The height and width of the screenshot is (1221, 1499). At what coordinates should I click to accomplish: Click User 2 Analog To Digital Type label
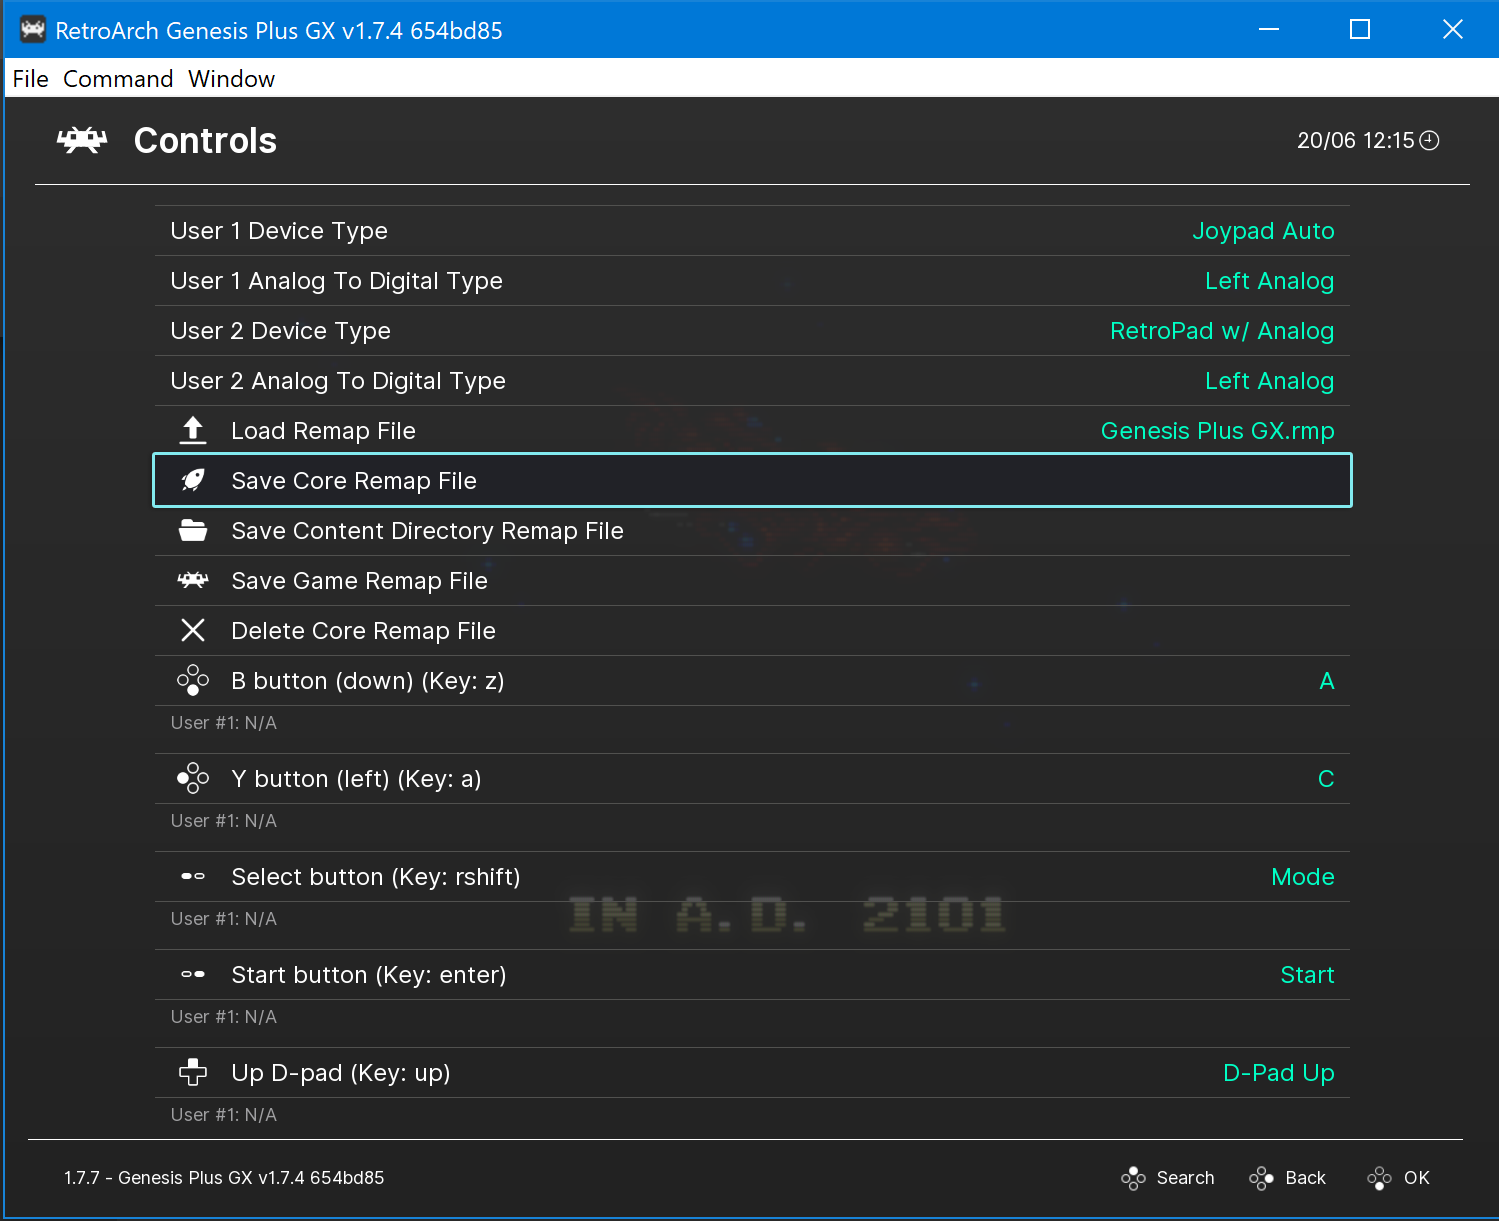(x=338, y=381)
